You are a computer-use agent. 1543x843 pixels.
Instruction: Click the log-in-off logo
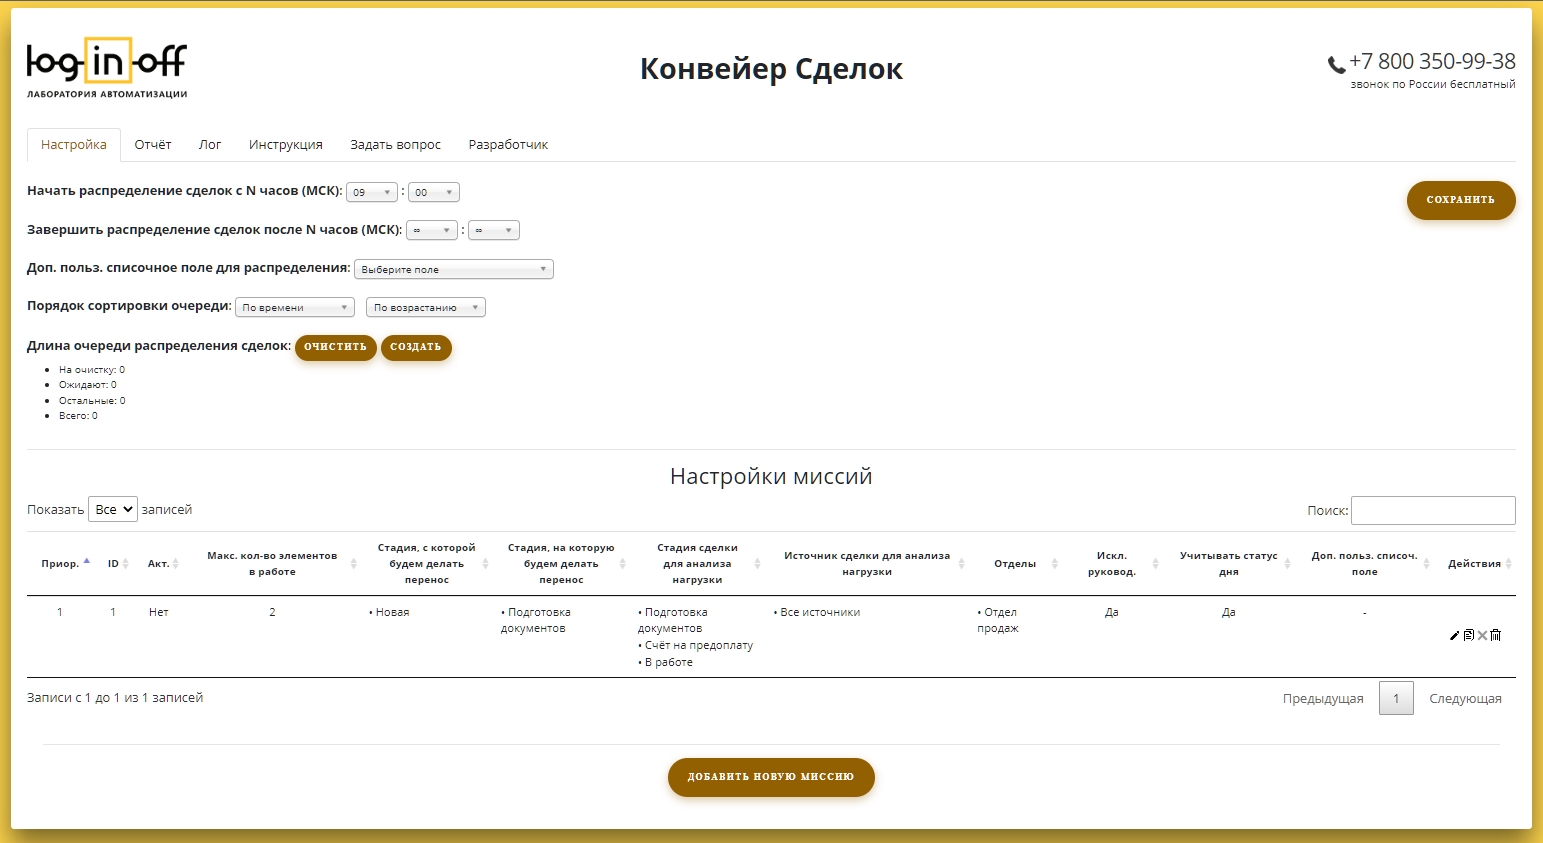pos(107,68)
